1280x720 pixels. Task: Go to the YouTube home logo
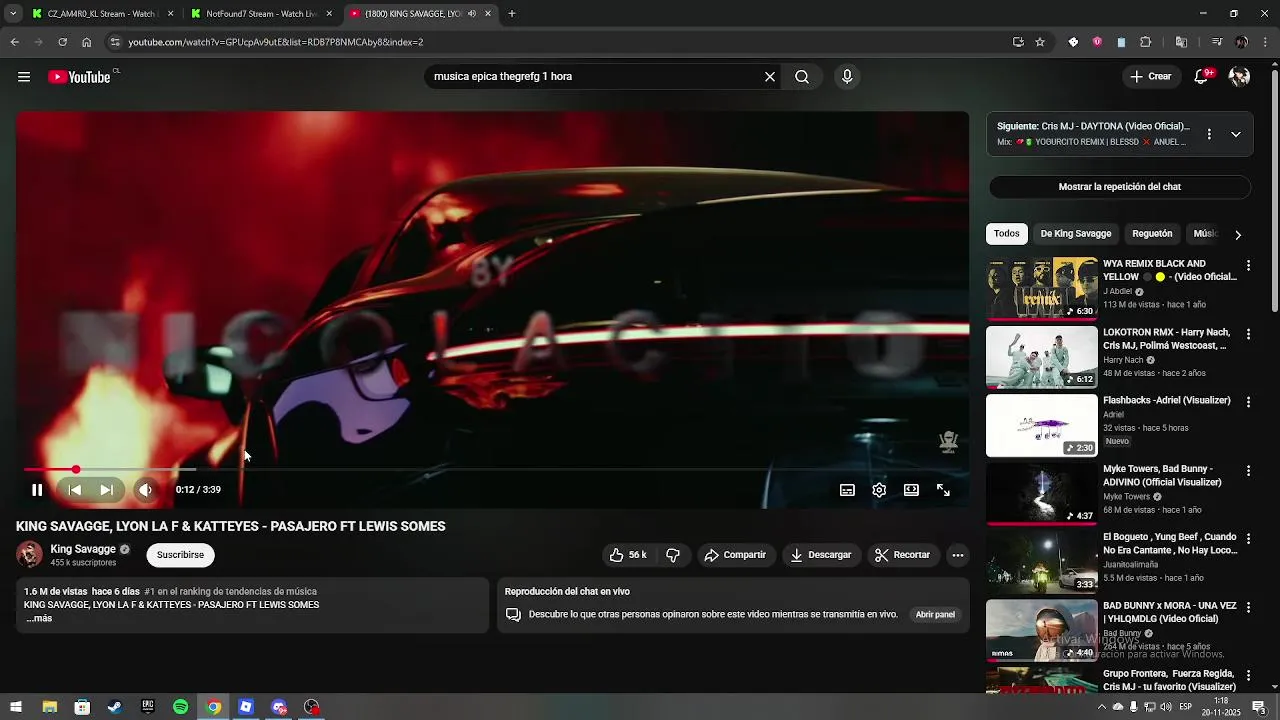(x=79, y=77)
